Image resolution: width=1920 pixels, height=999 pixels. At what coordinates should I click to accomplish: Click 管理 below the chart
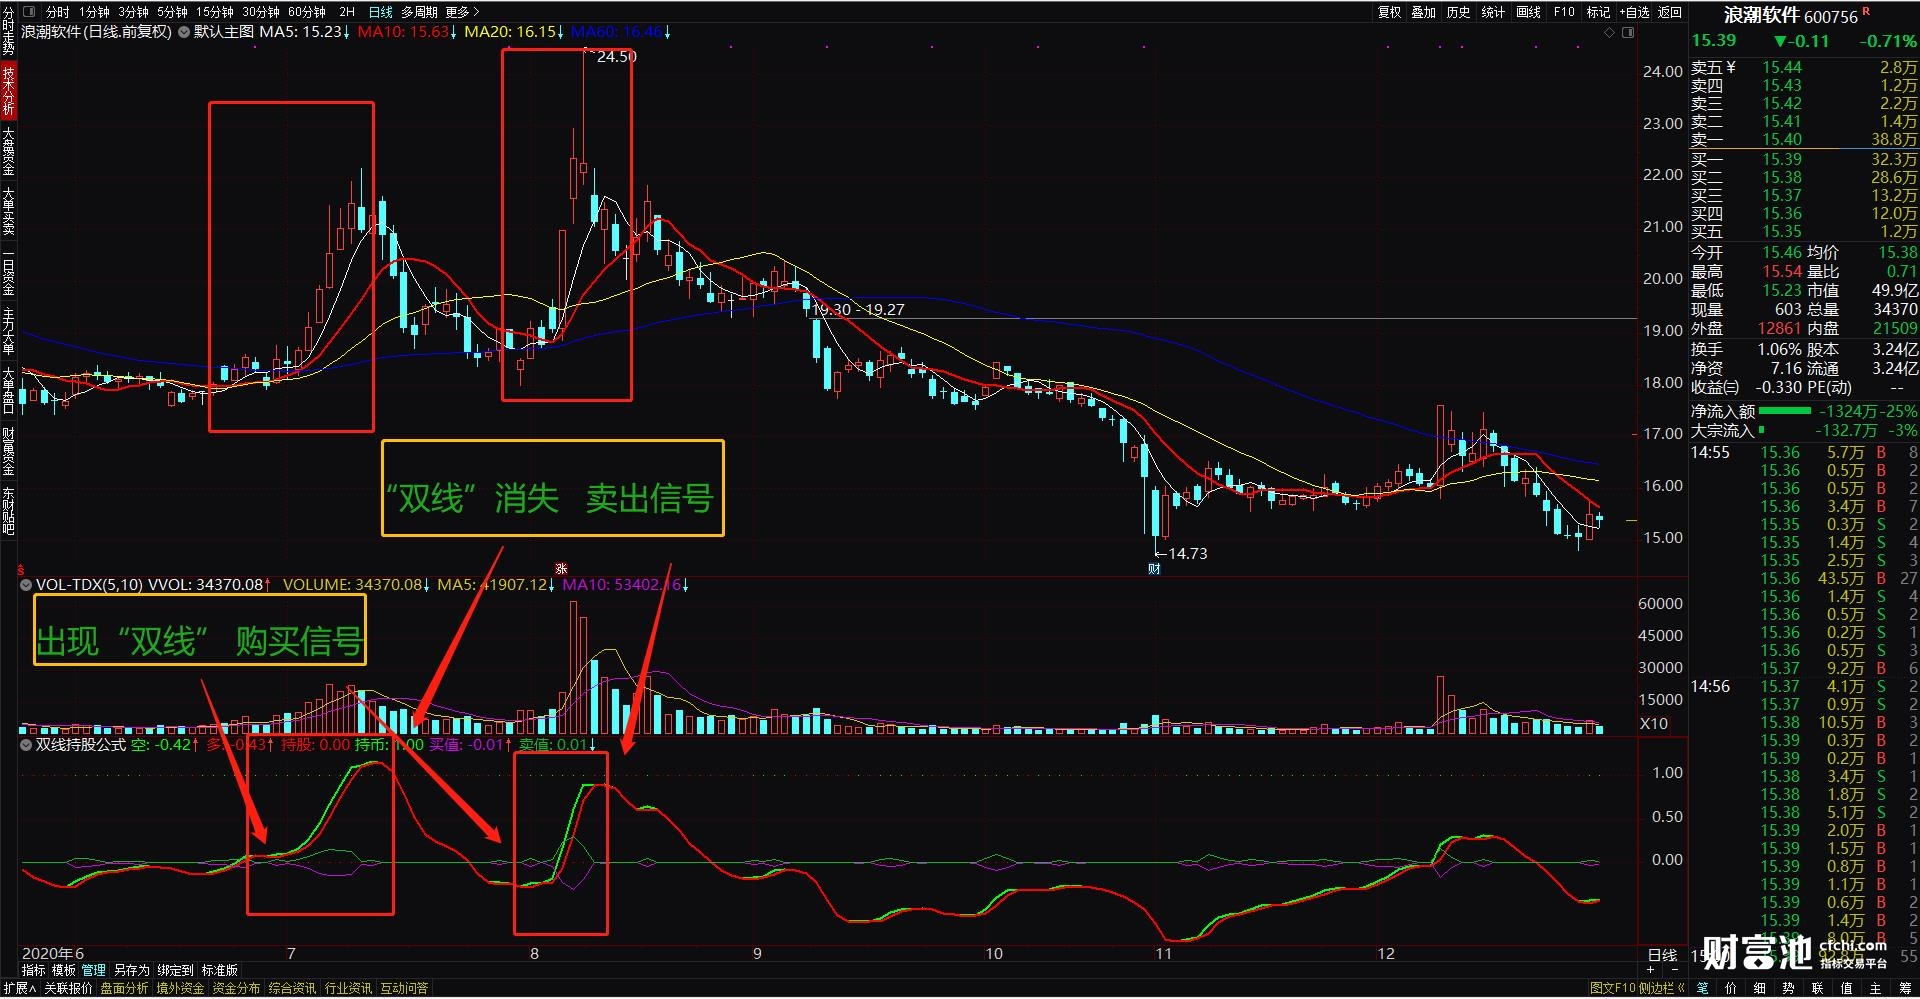pyautogui.click(x=93, y=970)
